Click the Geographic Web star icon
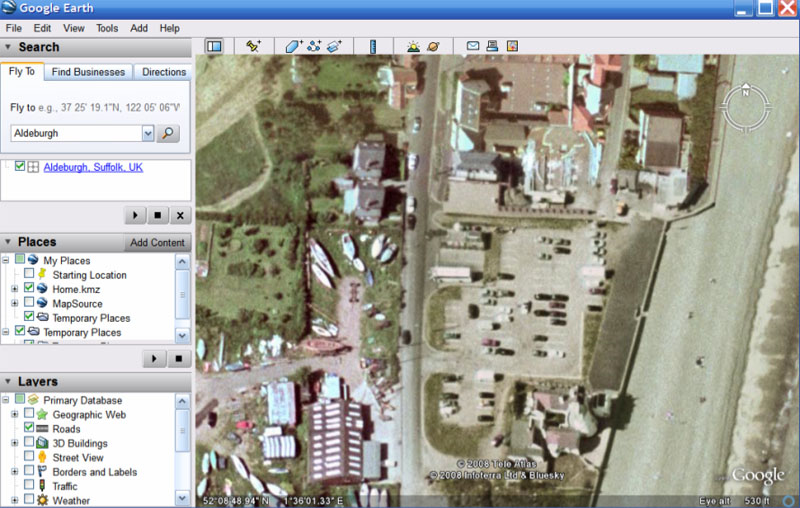Viewport: 800px width, 508px height. tap(42, 414)
